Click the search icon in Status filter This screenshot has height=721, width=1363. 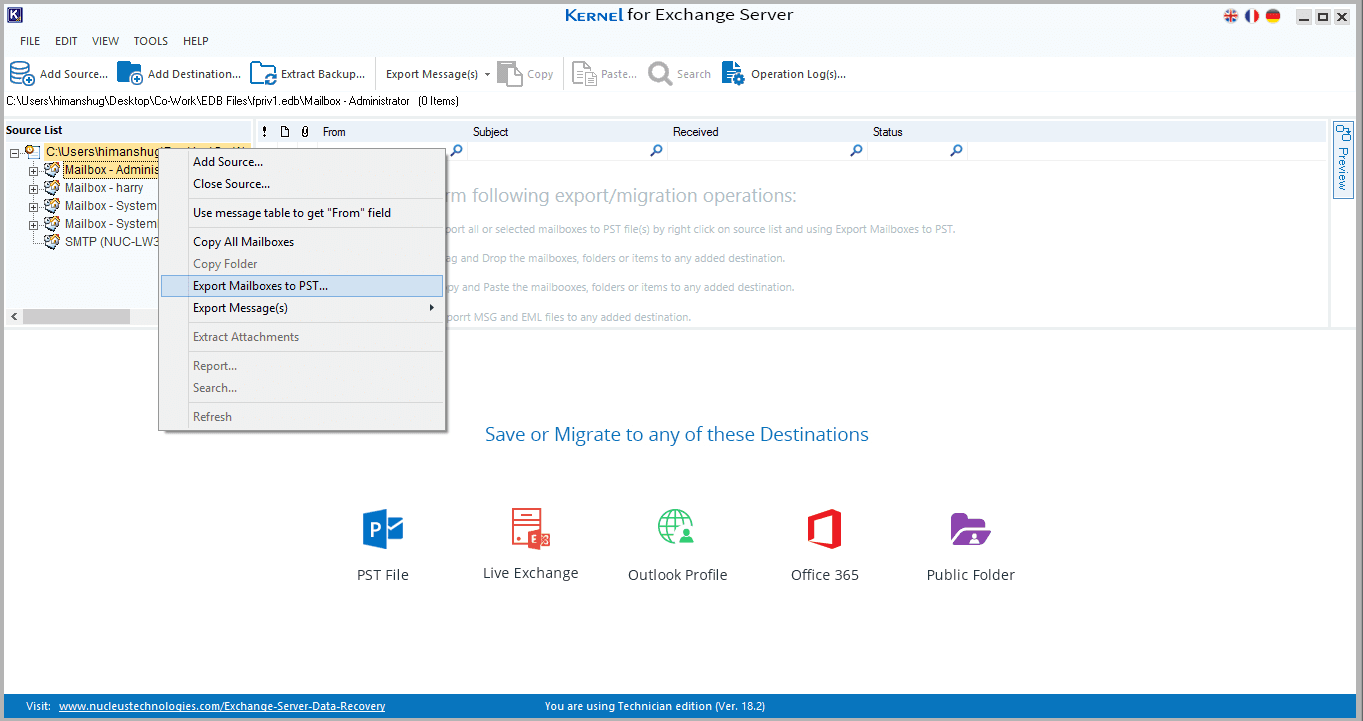(x=956, y=151)
